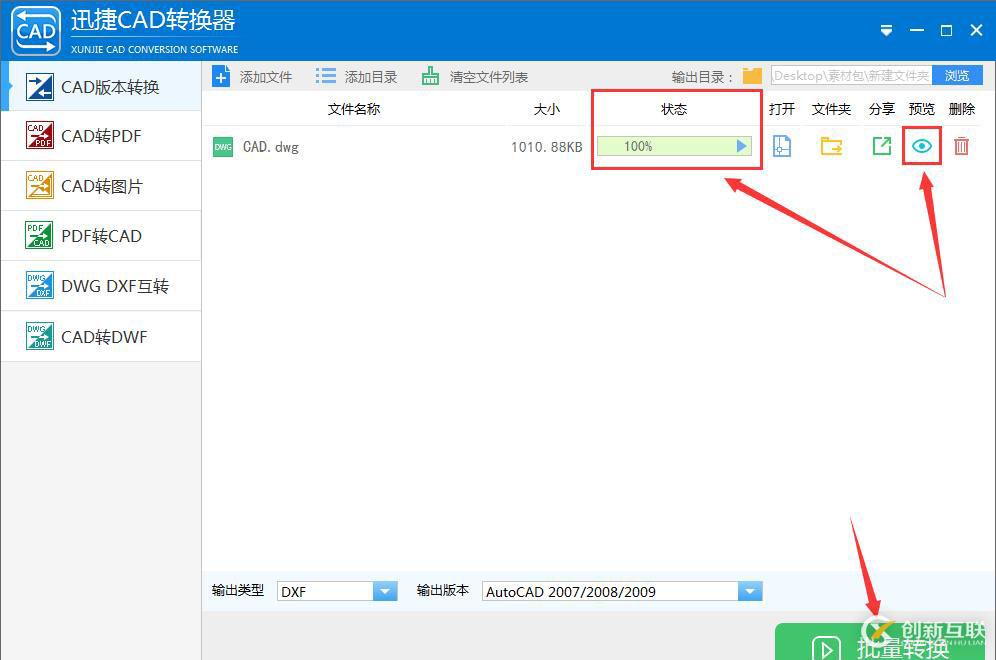The image size is (996, 660).
Task: Expand the AutoCAD 2007/2008/2009 version dropdown
Action: 750,590
